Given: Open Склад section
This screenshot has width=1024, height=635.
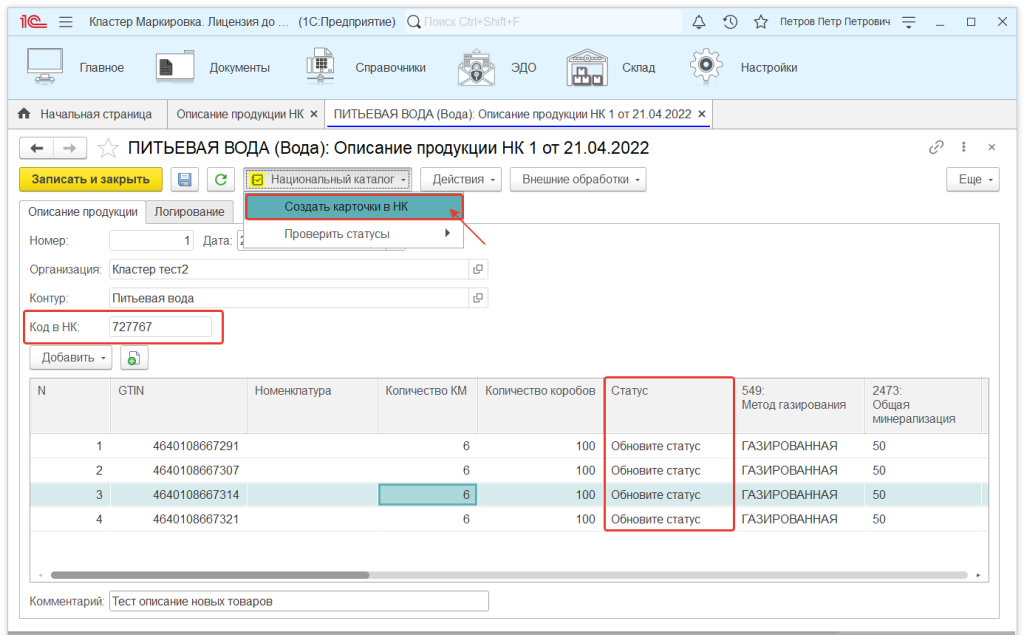Looking at the screenshot, I should pos(611,67).
